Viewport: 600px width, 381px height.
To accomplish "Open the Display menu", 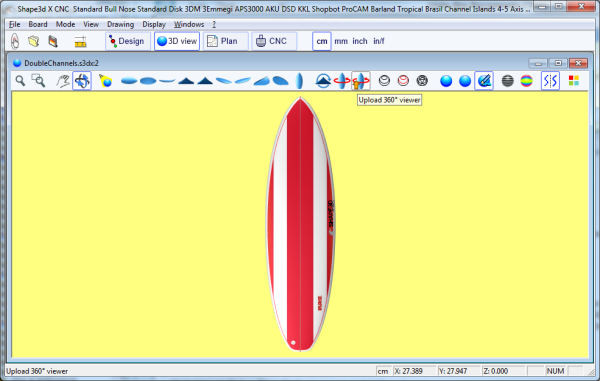I will point(154,24).
